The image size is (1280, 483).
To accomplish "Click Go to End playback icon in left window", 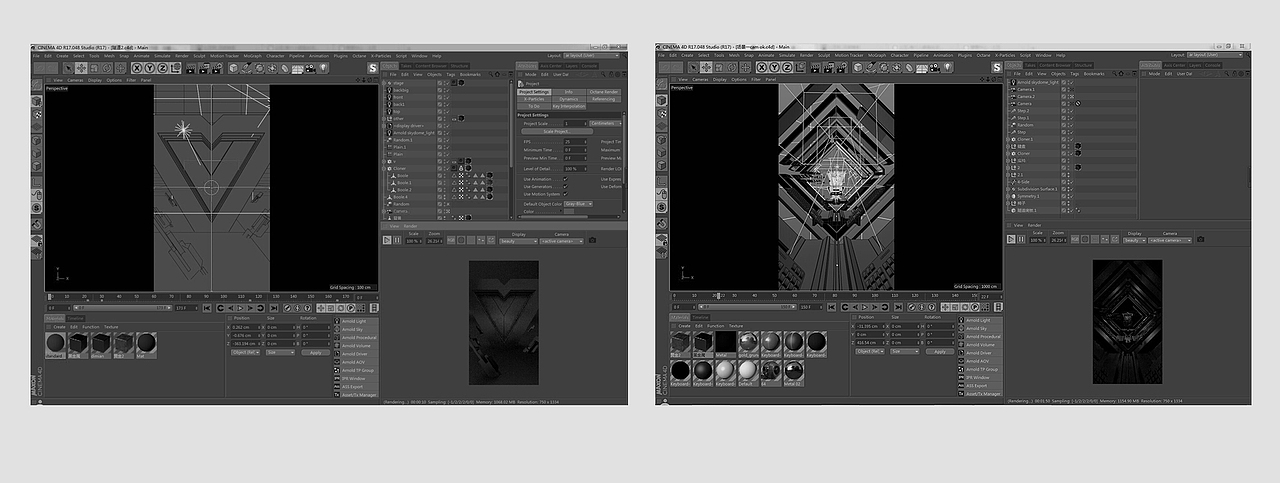I will tap(274, 308).
